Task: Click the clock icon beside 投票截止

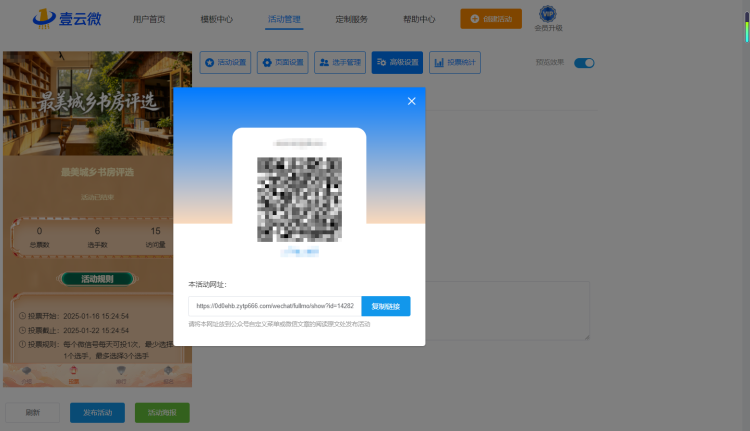Action: [x=22, y=330]
